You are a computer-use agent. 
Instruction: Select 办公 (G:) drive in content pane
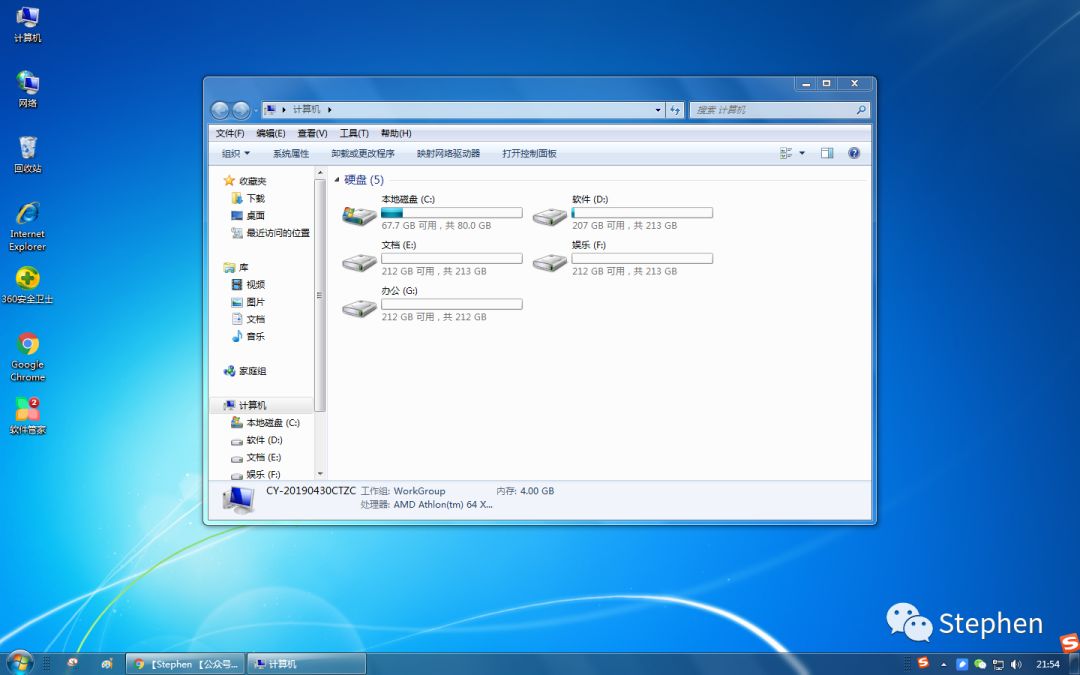(x=432, y=304)
